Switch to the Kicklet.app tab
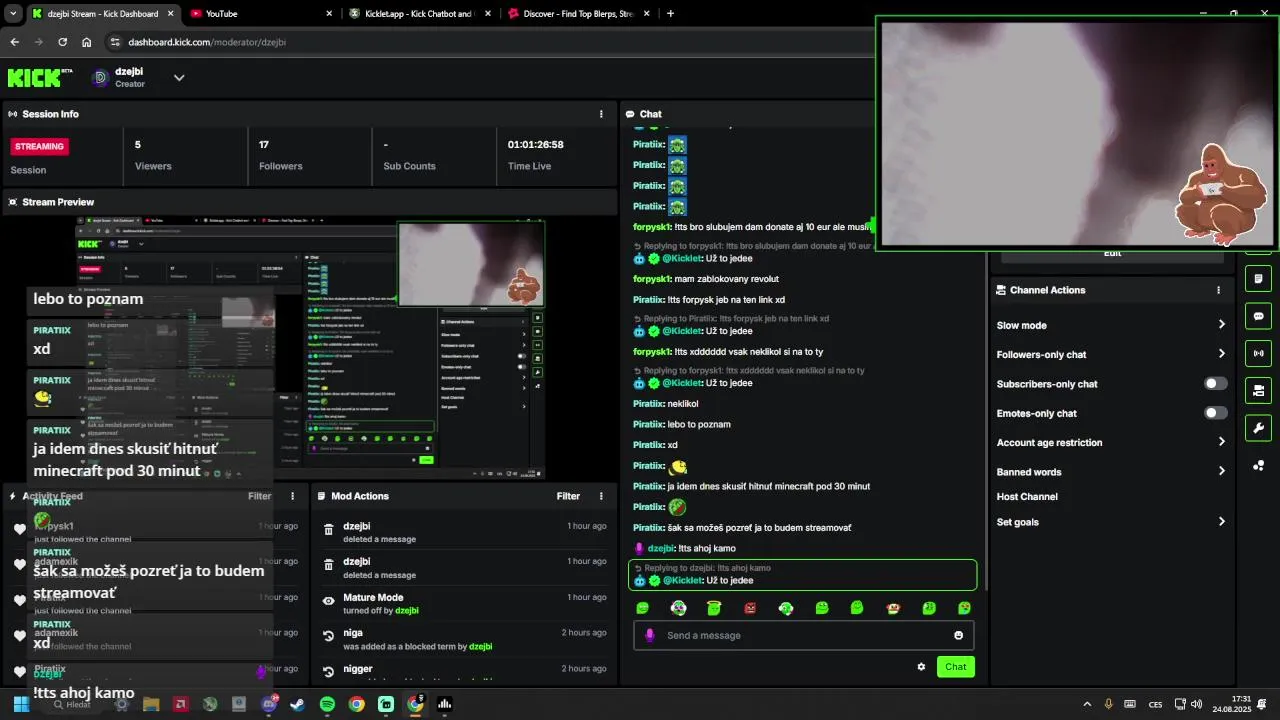 (x=420, y=14)
